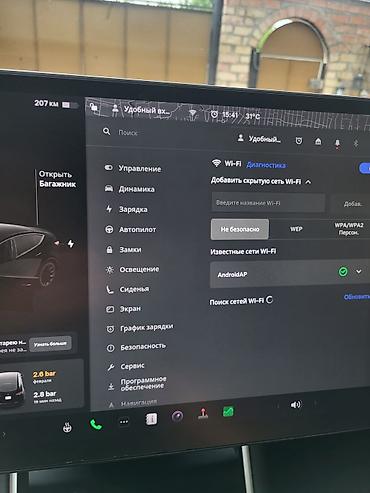Focus the Поиск search field
370x493 pixels.
click(x=128, y=133)
